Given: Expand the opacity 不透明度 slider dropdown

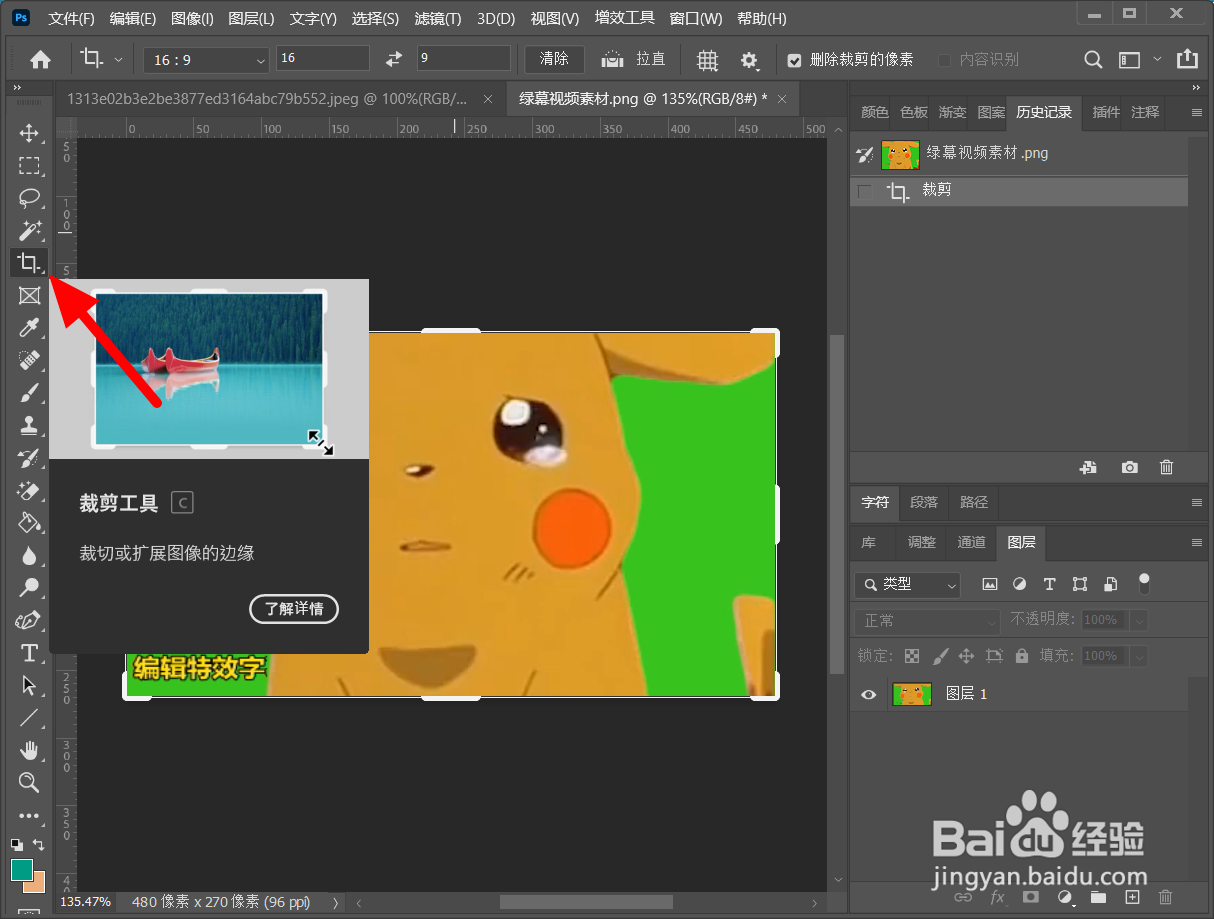Looking at the screenshot, I should [1139, 621].
